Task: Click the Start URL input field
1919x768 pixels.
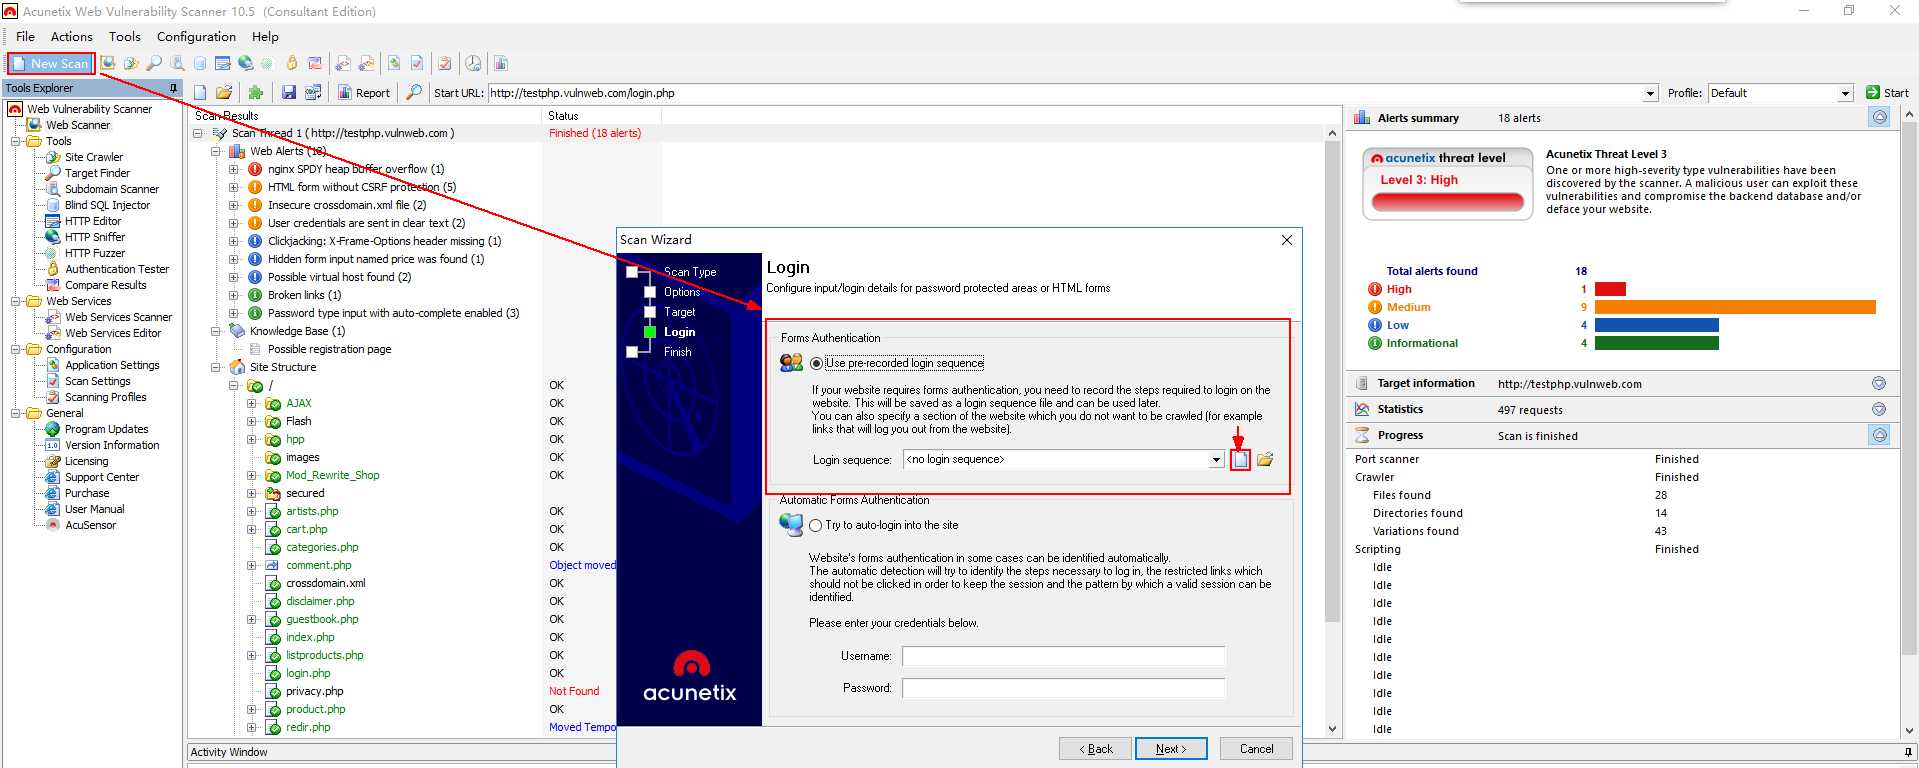Action: [x=1065, y=93]
